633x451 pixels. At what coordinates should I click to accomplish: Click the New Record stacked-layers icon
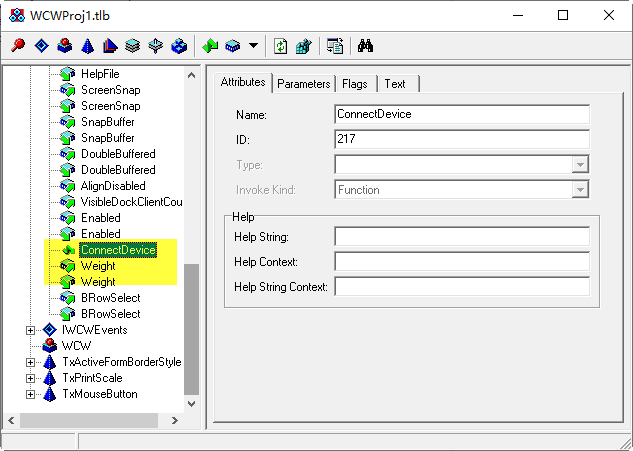click(132, 46)
